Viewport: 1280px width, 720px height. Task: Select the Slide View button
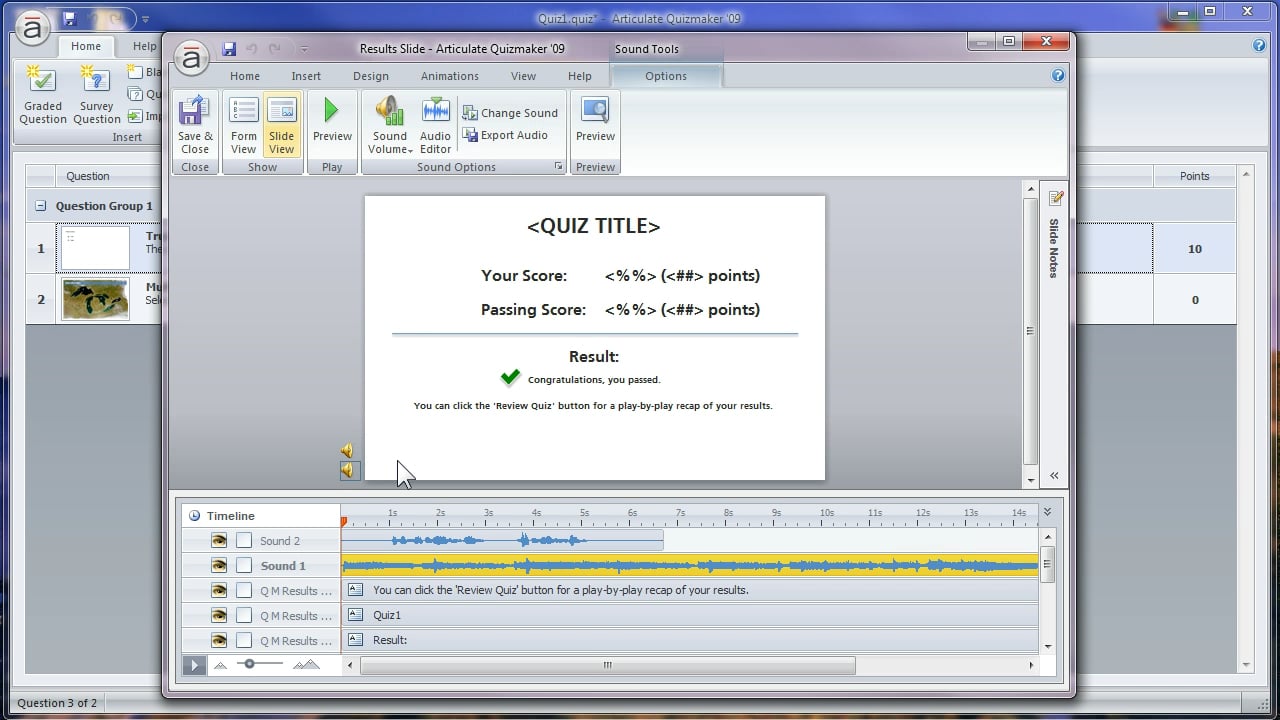tap(282, 126)
